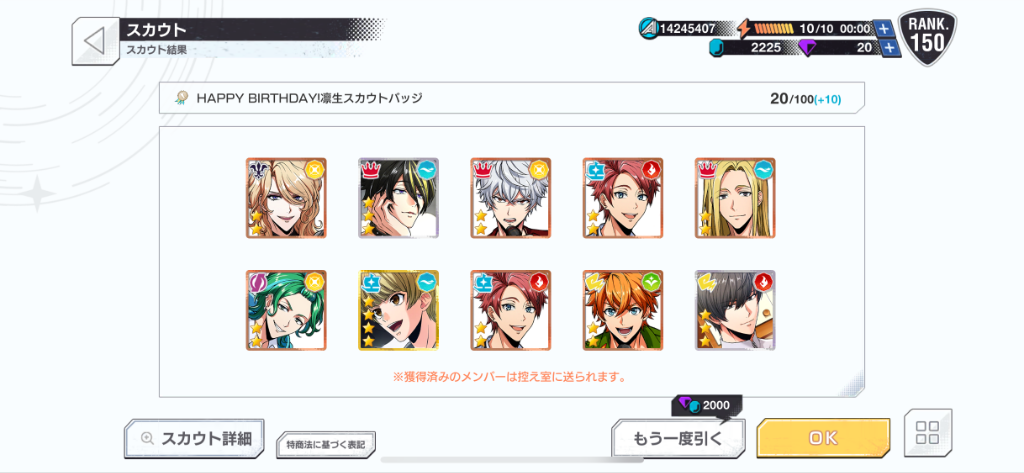Add gems with the lower plus button
The image size is (1024, 473).
pyautogui.click(x=889, y=48)
